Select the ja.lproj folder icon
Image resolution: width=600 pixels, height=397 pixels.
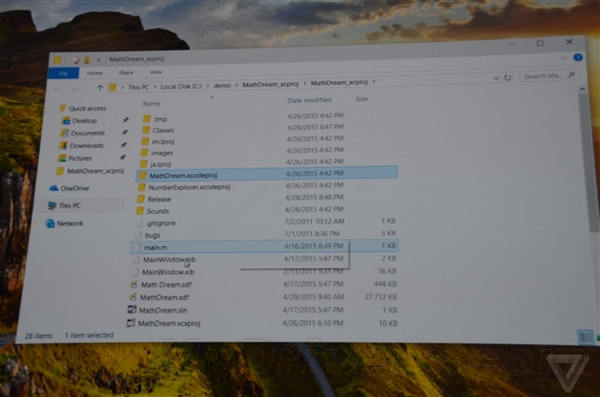[x=143, y=164]
